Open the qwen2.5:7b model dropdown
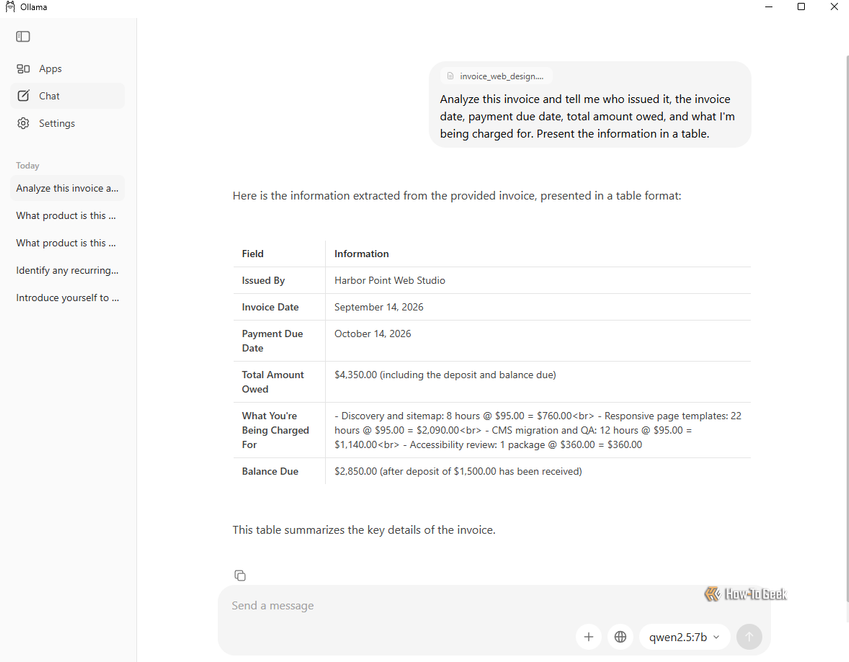849x662 pixels. tap(684, 637)
